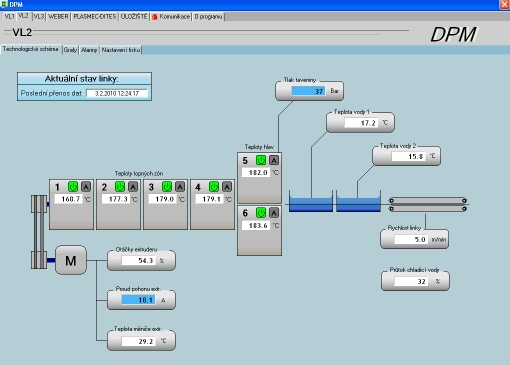The image size is (510, 365).
Task: Click the A mode icon of zone 2
Action: tap(133, 187)
